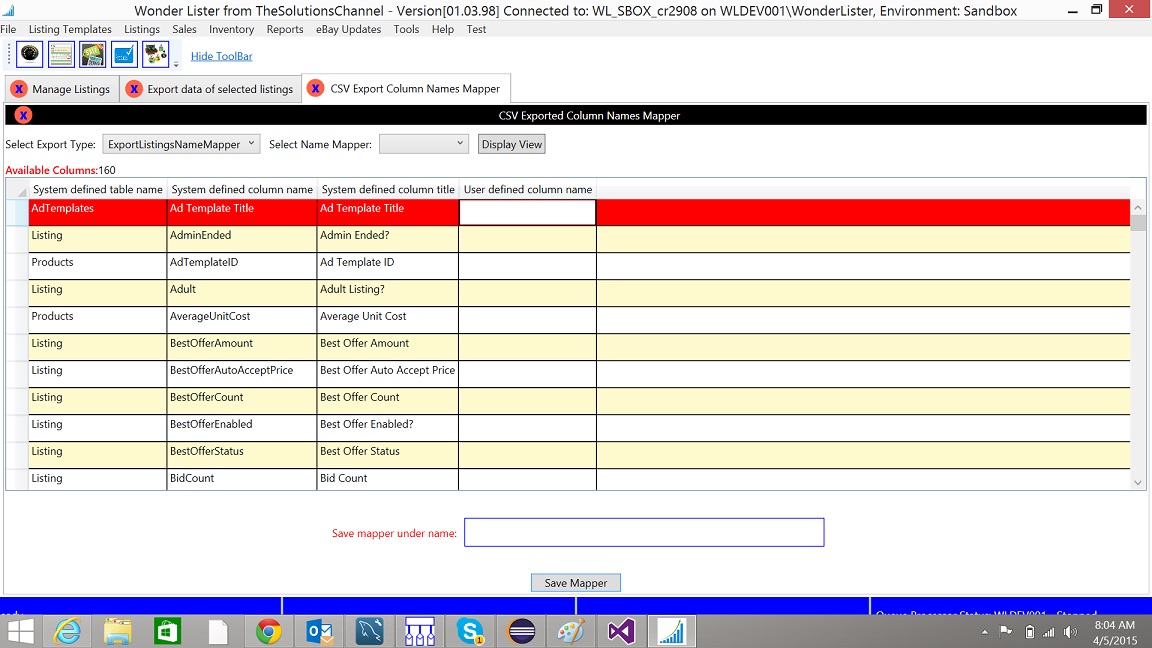Click the taskbar clock showing 8:04 AM
The height and width of the screenshot is (648, 1152).
[1115, 633]
